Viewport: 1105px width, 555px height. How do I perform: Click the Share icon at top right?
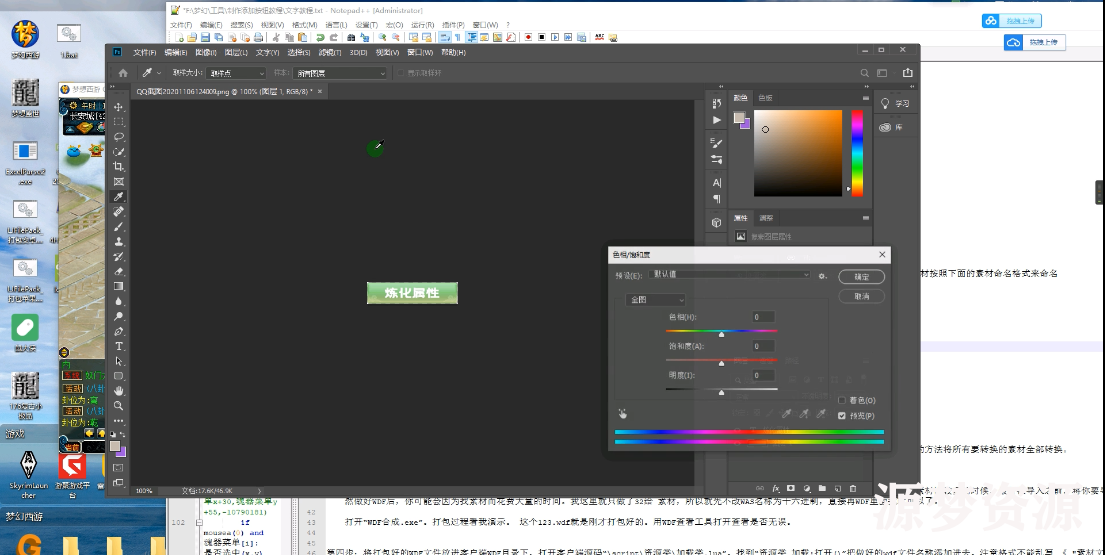click(907, 73)
